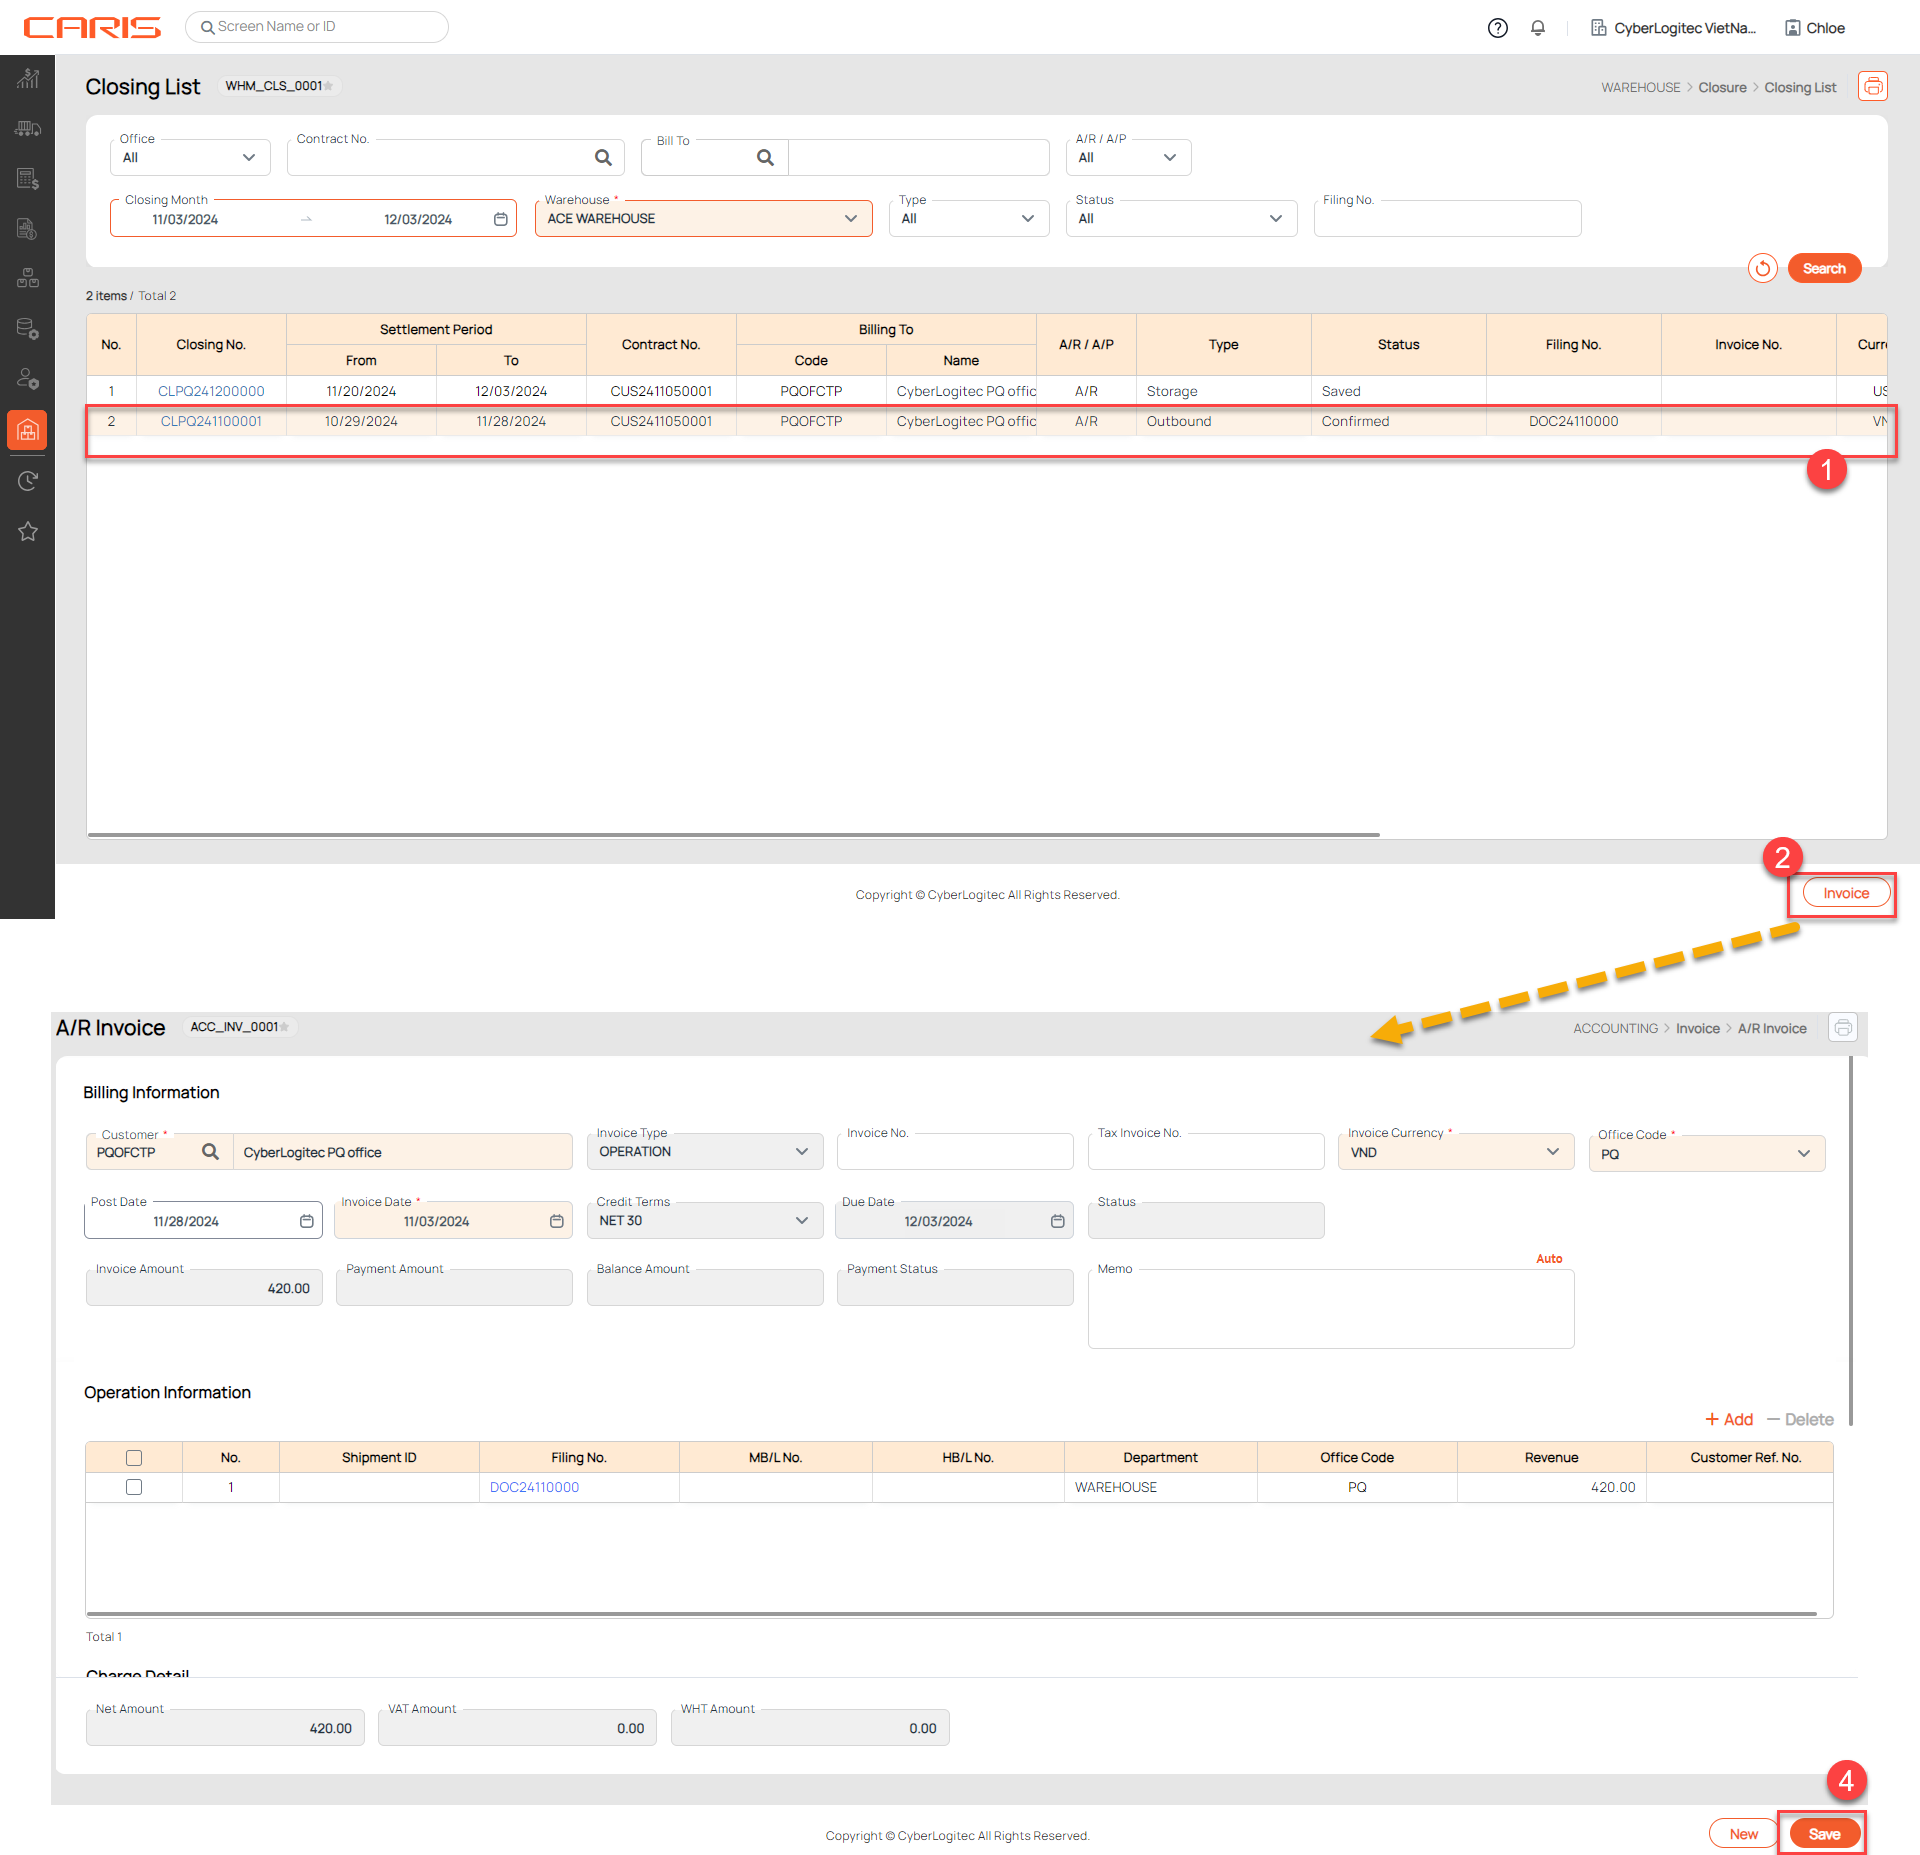1920x1855 pixels.
Task: Open the Closing Month calendar icon
Action: [x=501, y=219]
